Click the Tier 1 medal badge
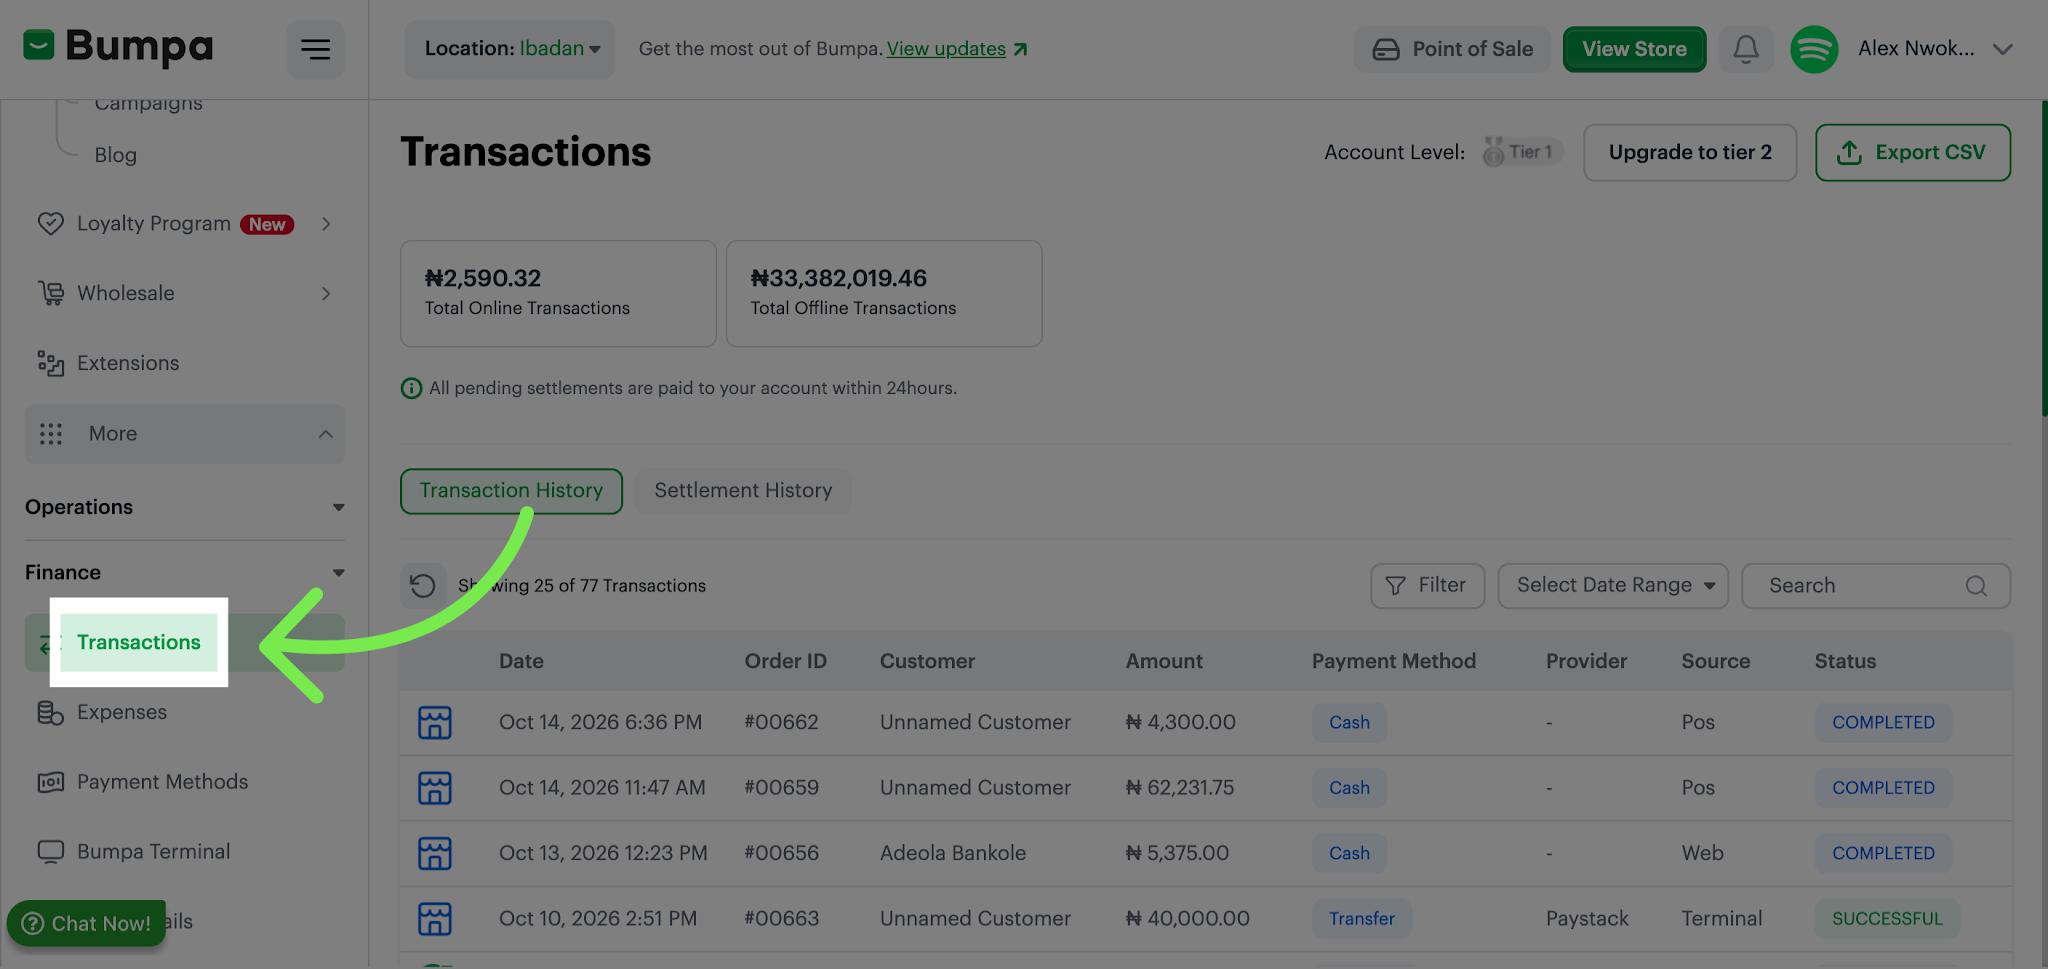Screen dimensions: 2048x969 [x=1521, y=152]
